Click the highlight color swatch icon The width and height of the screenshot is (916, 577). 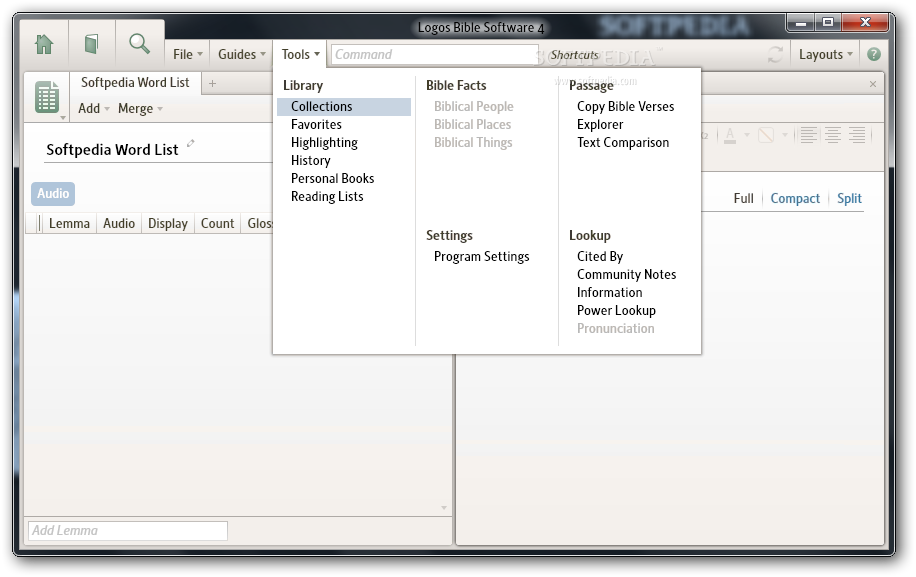[x=766, y=135]
